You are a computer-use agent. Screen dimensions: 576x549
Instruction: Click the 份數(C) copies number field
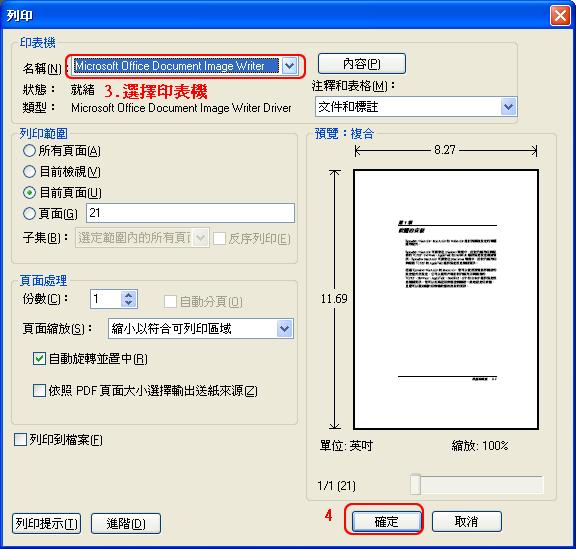coord(106,299)
